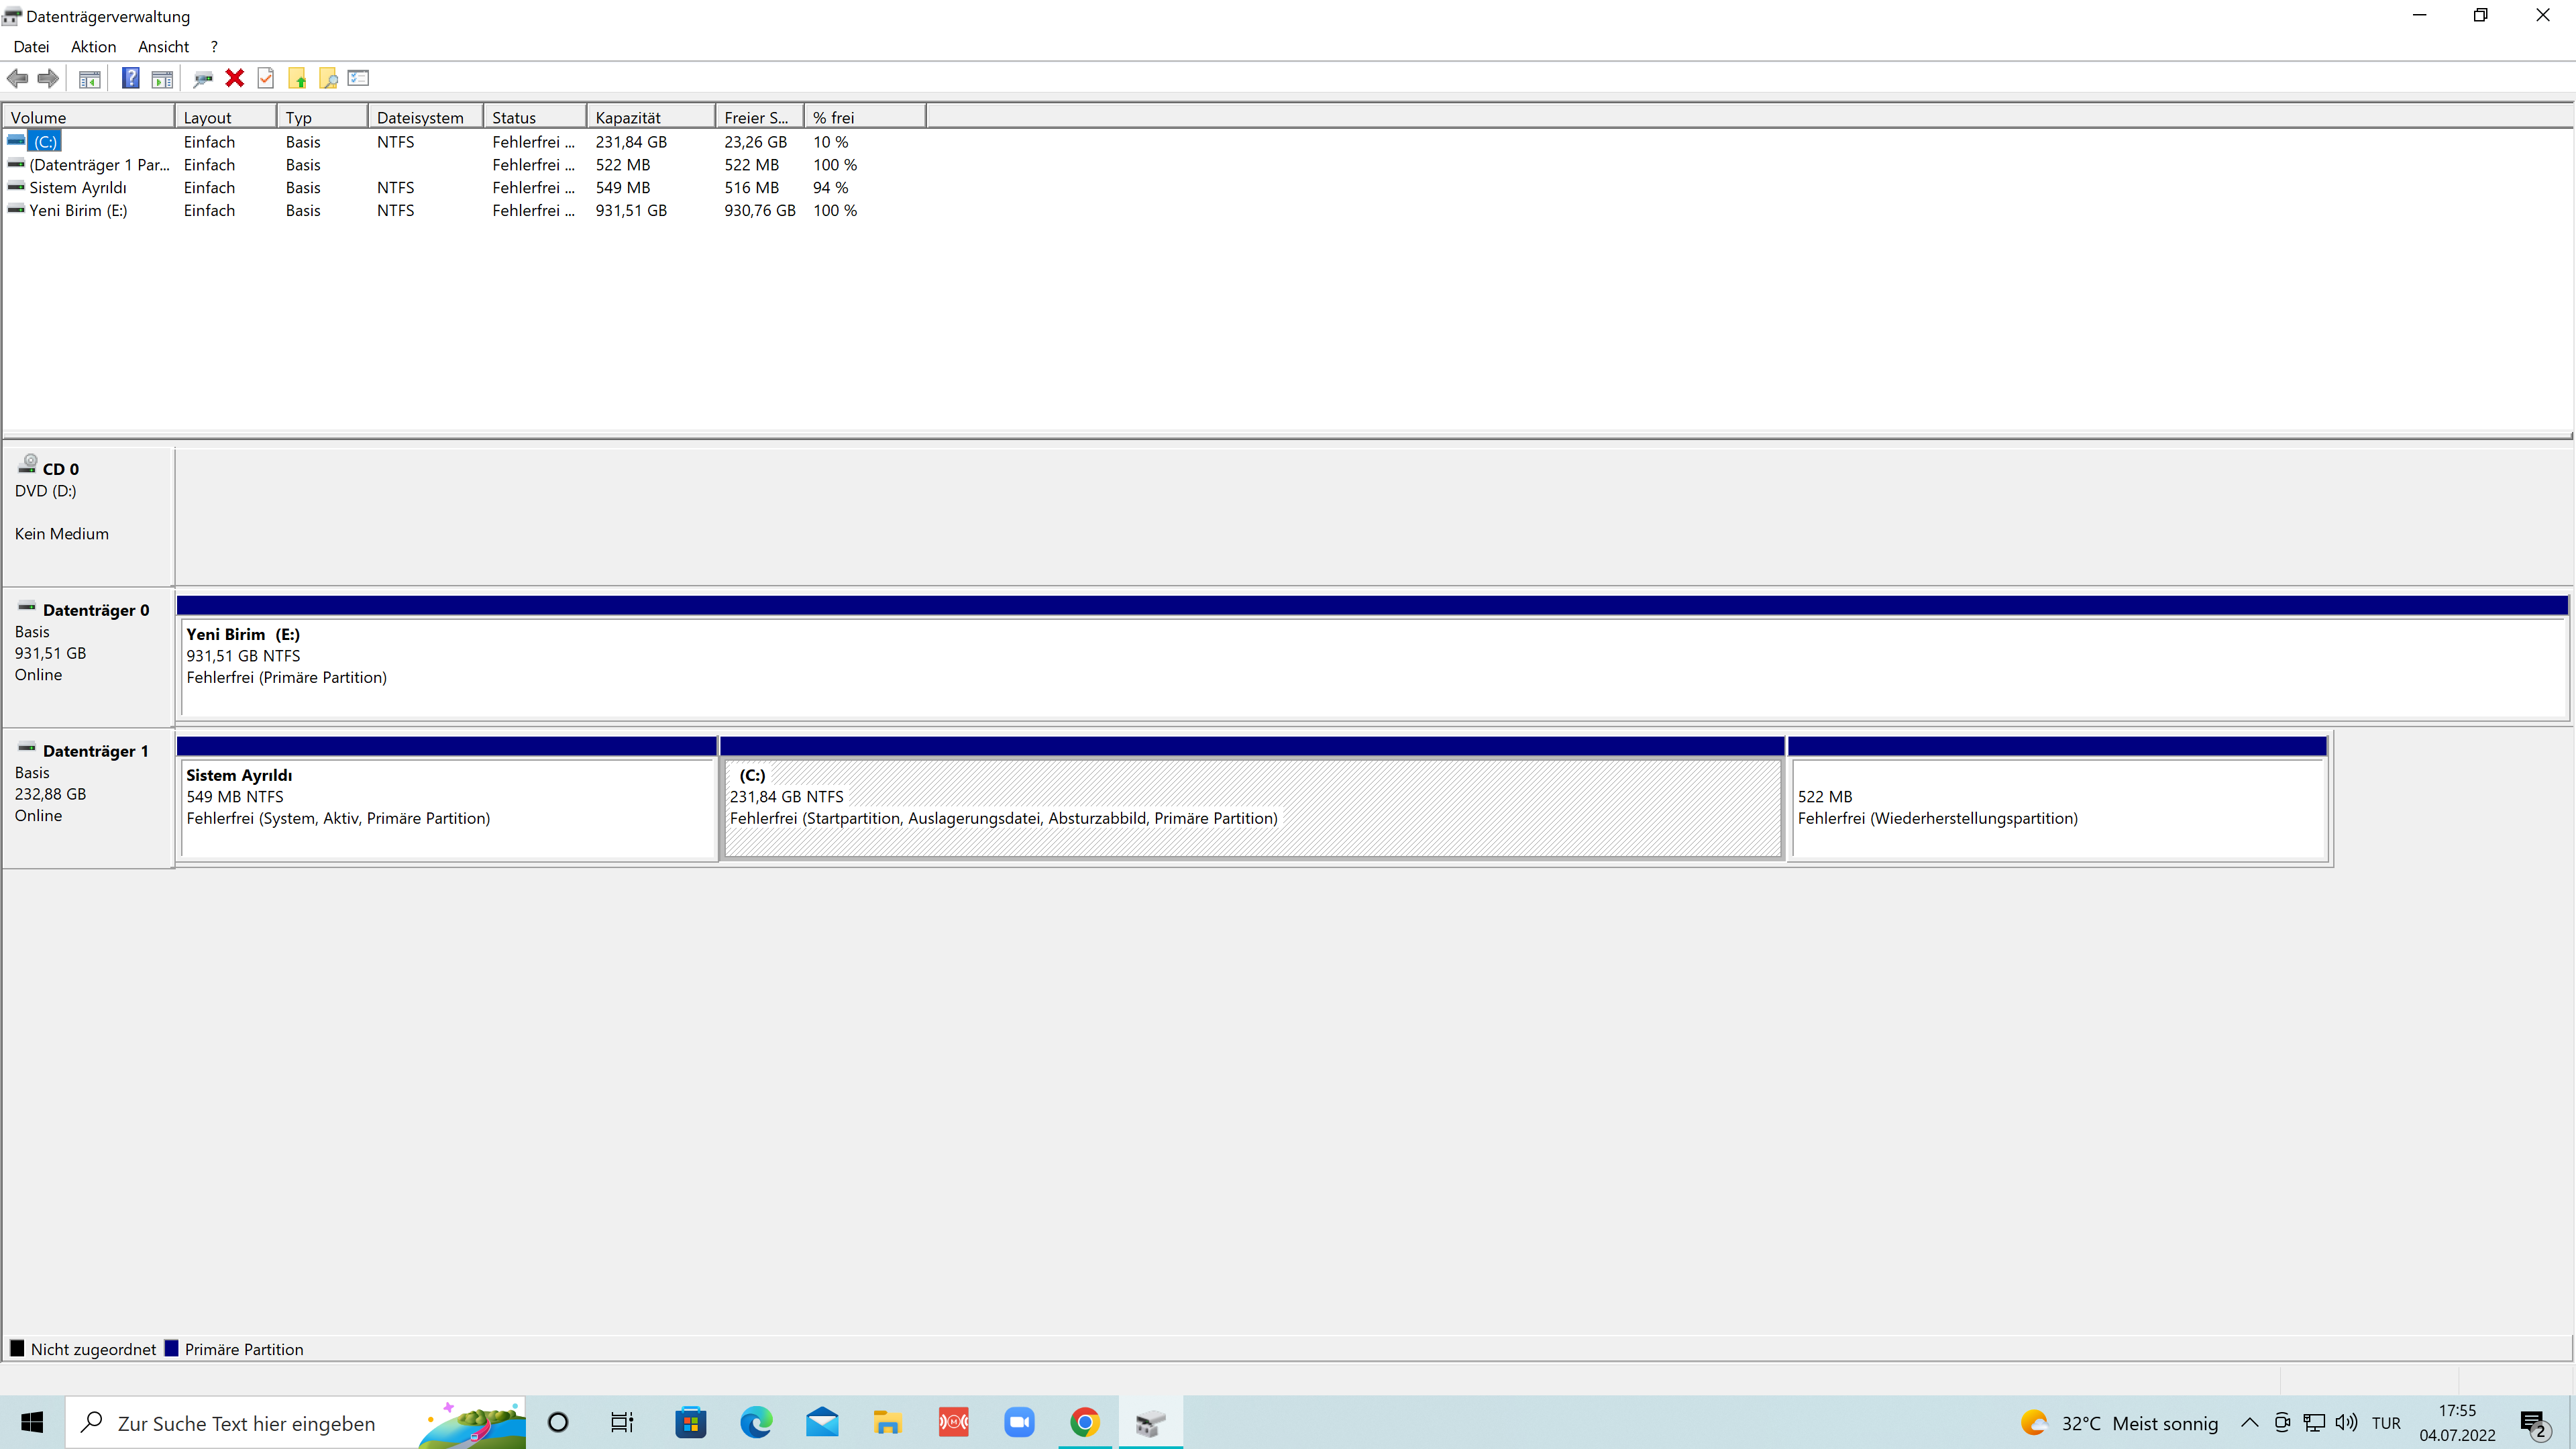The height and width of the screenshot is (1449, 2576).
Task: Open the blue Help question mark icon
Action: click(131, 78)
